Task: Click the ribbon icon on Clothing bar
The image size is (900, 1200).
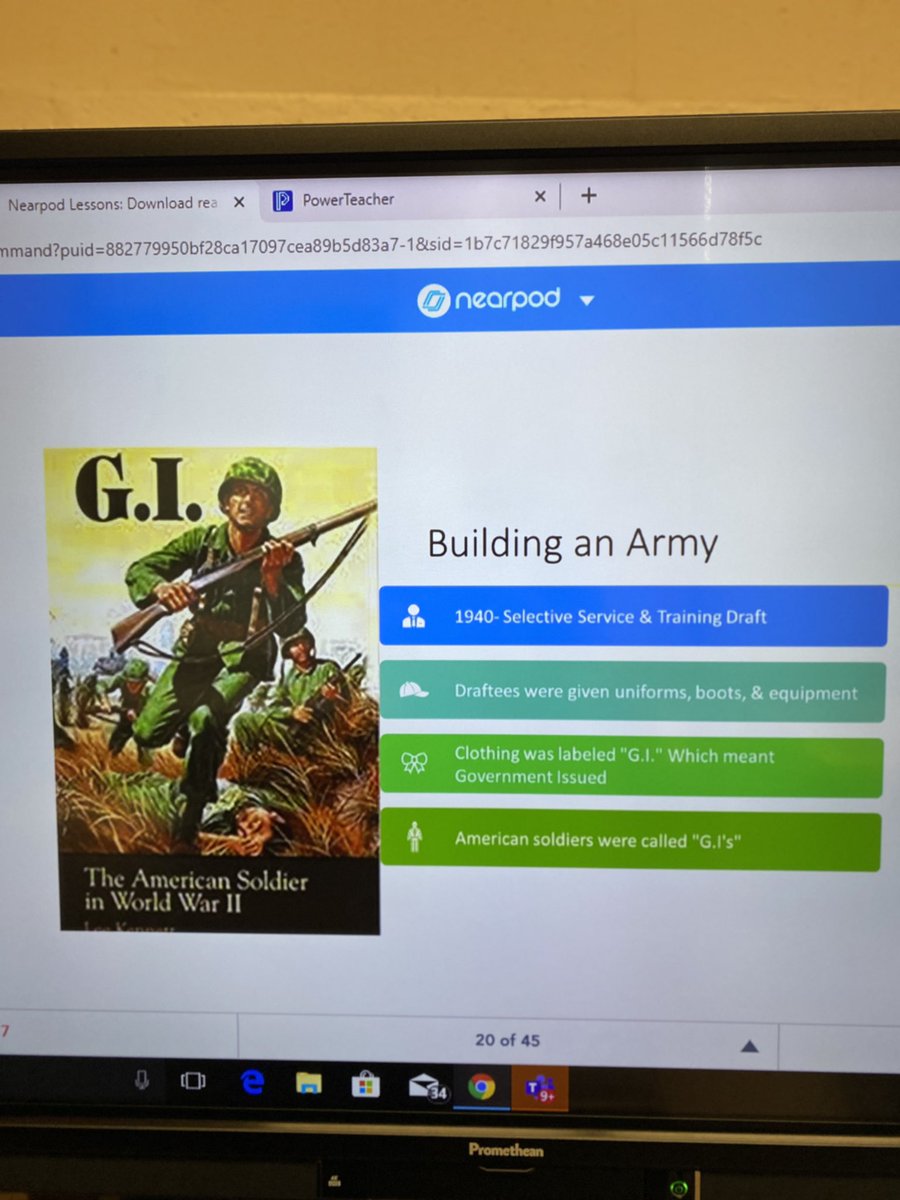Action: (x=414, y=765)
